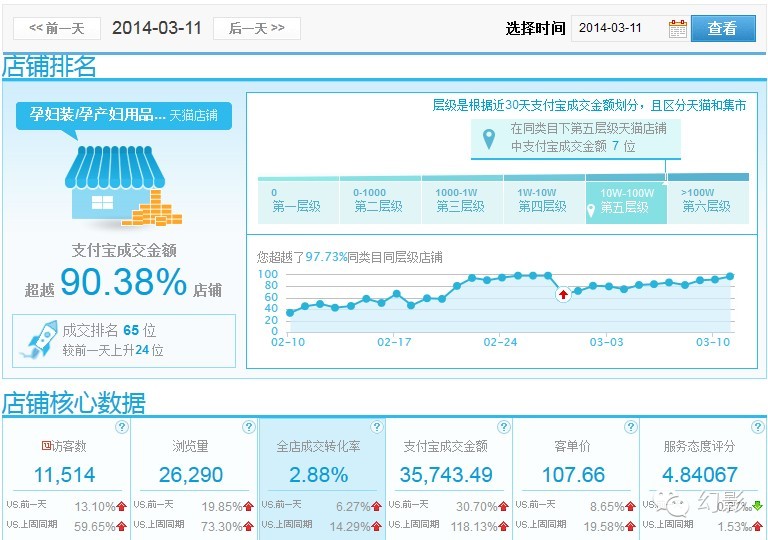Viewport: 768px width, 540px height.
Task: Click the 查看 button
Action: tap(723, 28)
